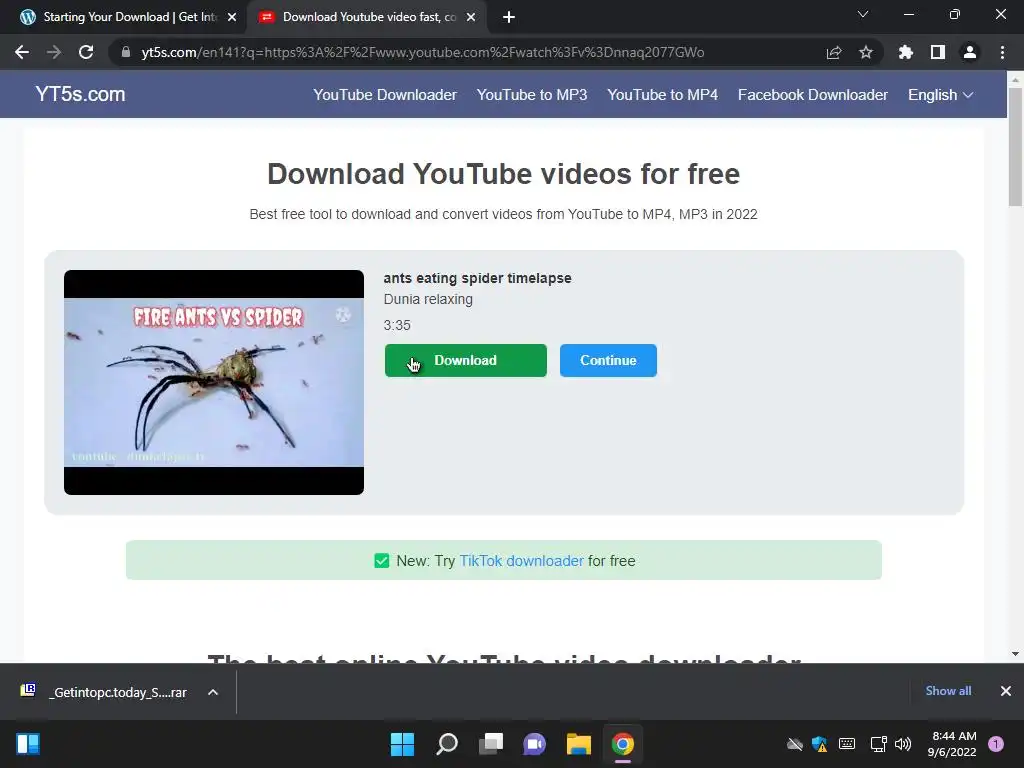Open Windows Start menu
The width and height of the screenshot is (1024, 768).
(402, 744)
